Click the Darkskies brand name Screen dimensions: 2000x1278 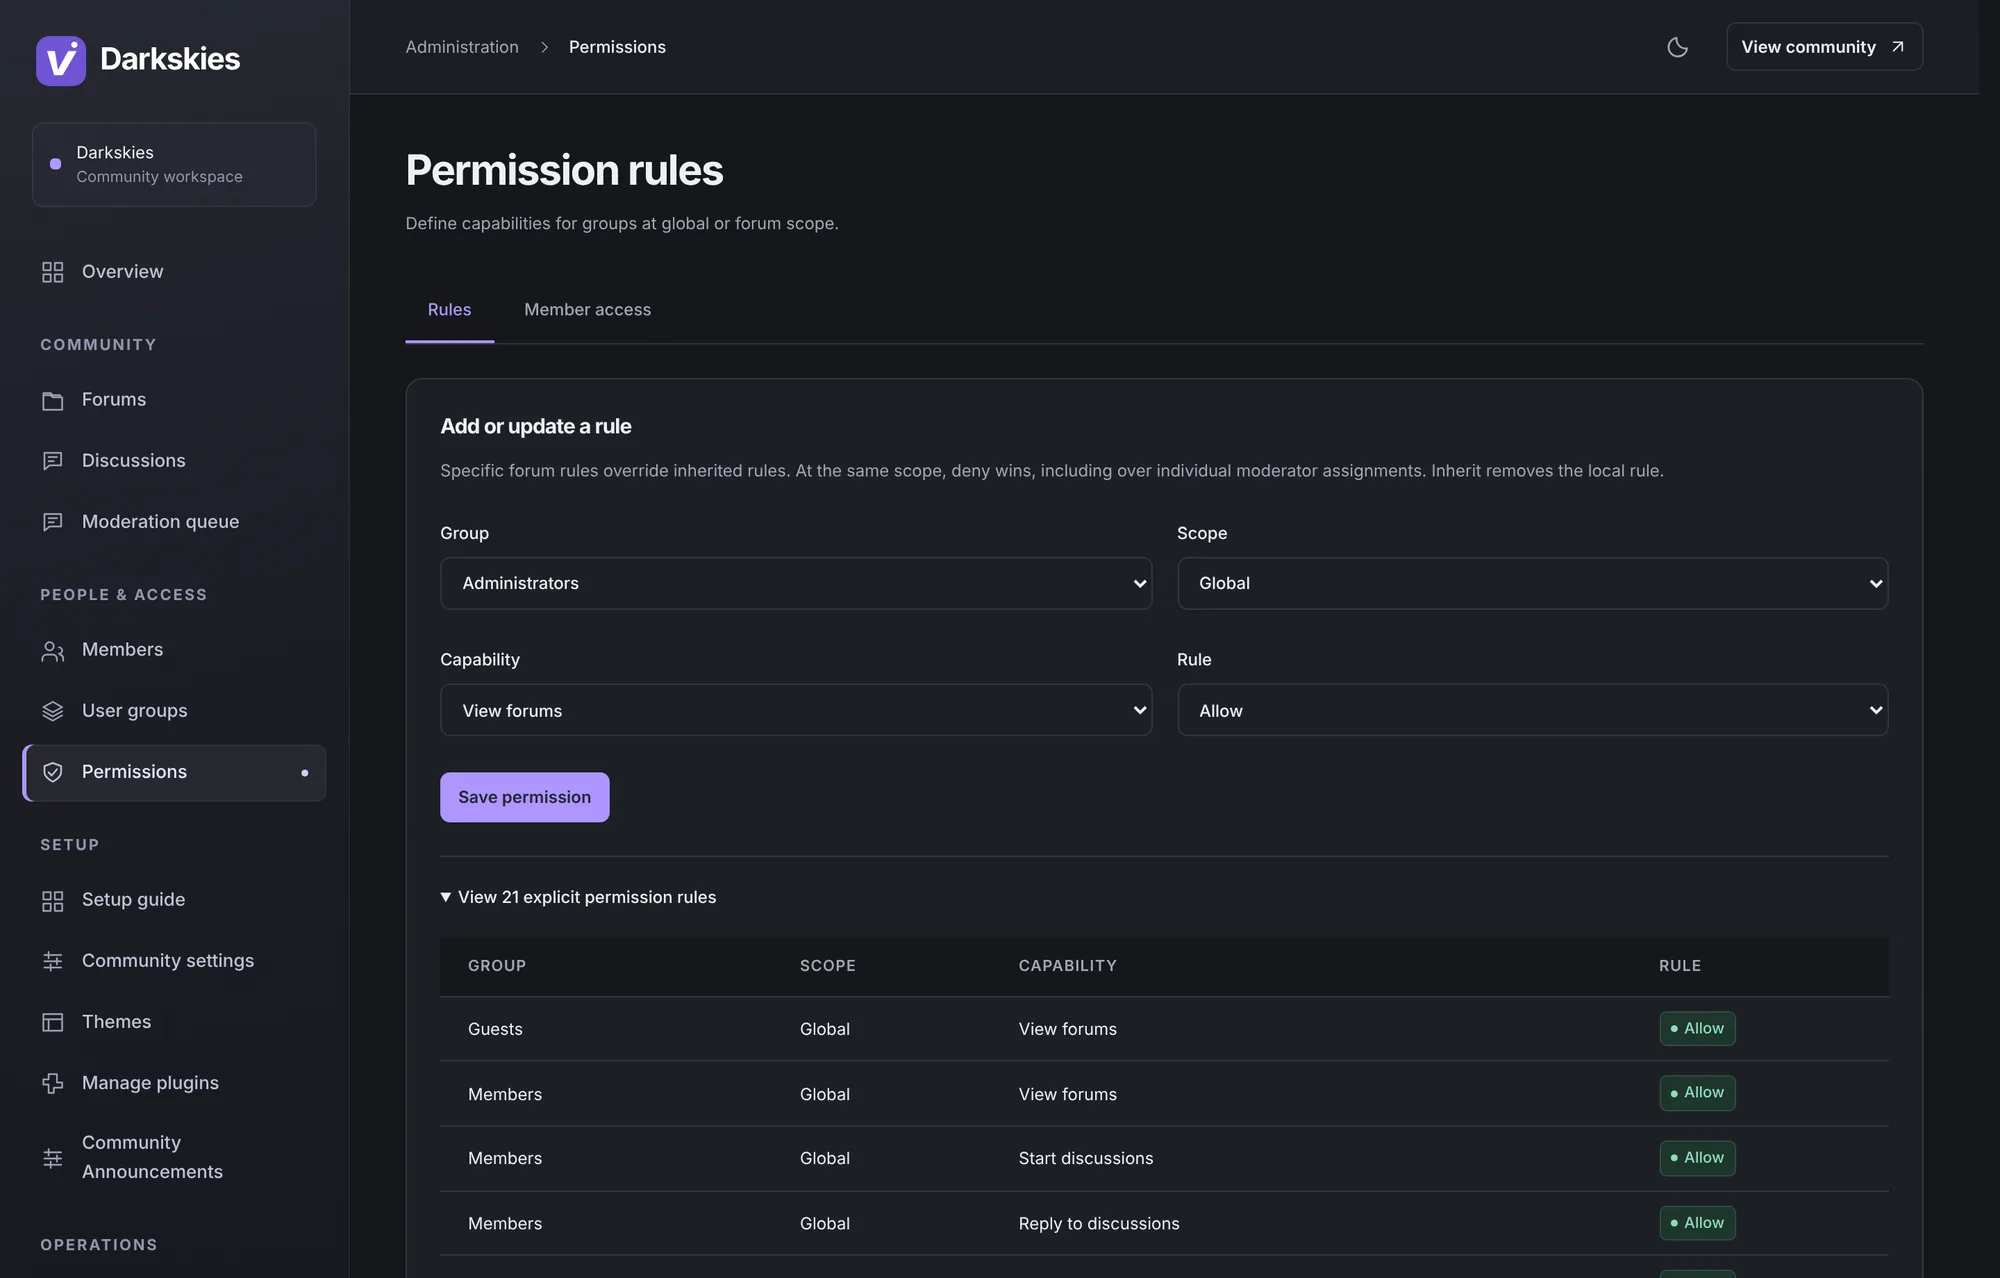[170, 59]
